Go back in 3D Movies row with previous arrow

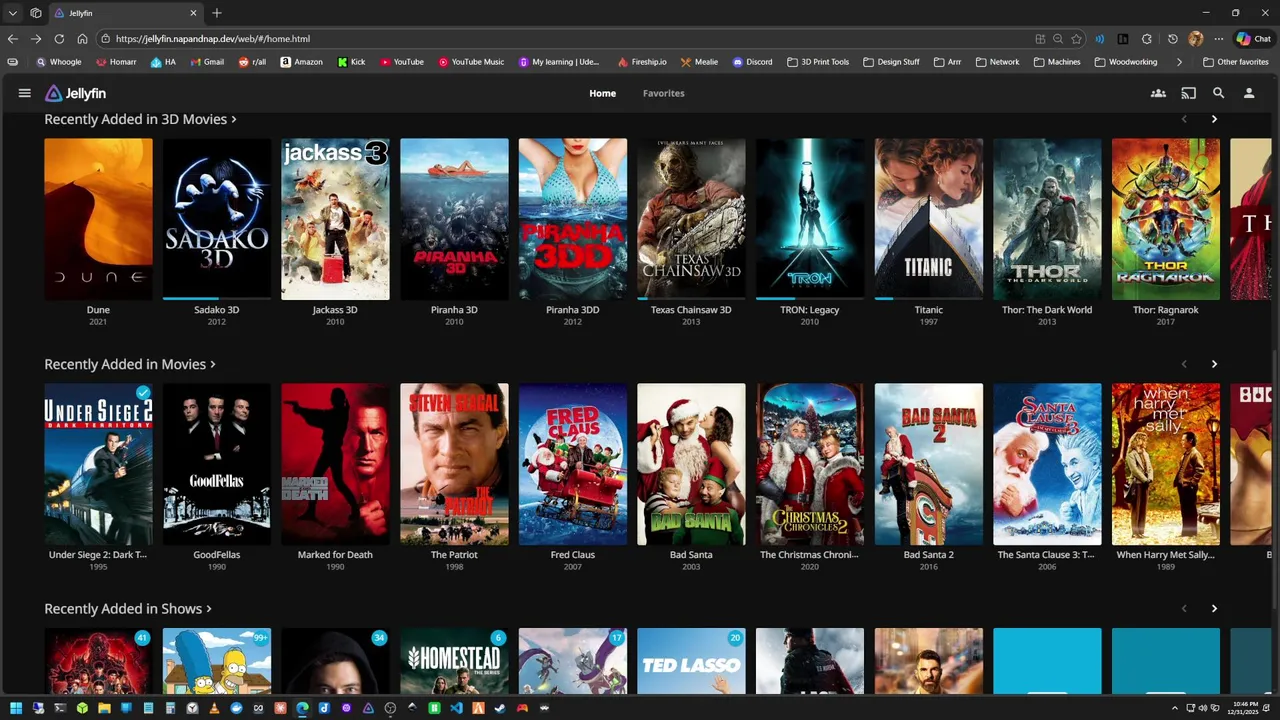pyautogui.click(x=1184, y=119)
